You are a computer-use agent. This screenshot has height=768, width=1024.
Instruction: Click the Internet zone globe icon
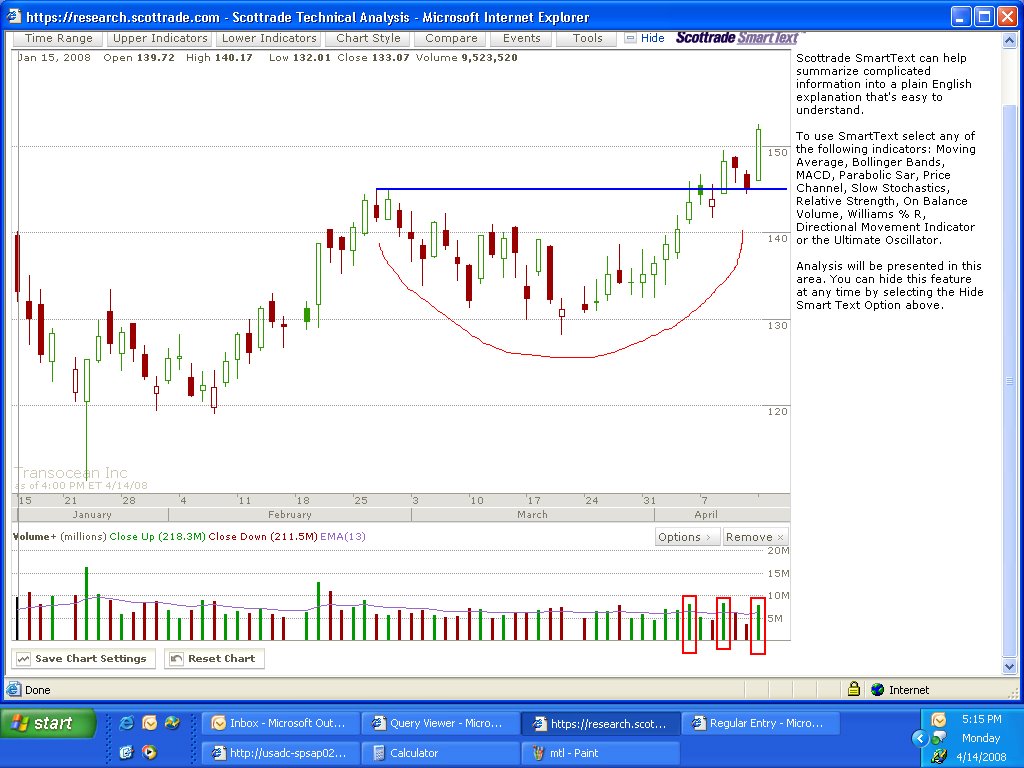click(878, 690)
